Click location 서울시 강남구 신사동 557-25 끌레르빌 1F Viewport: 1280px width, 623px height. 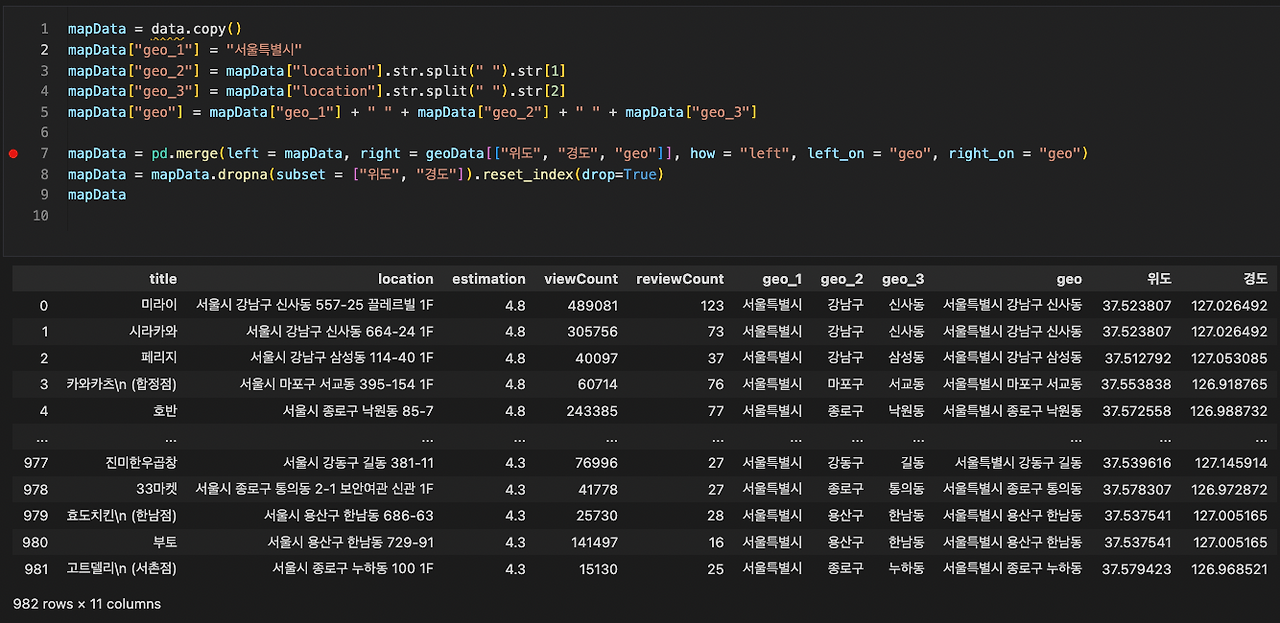pyautogui.click(x=315, y=305)
